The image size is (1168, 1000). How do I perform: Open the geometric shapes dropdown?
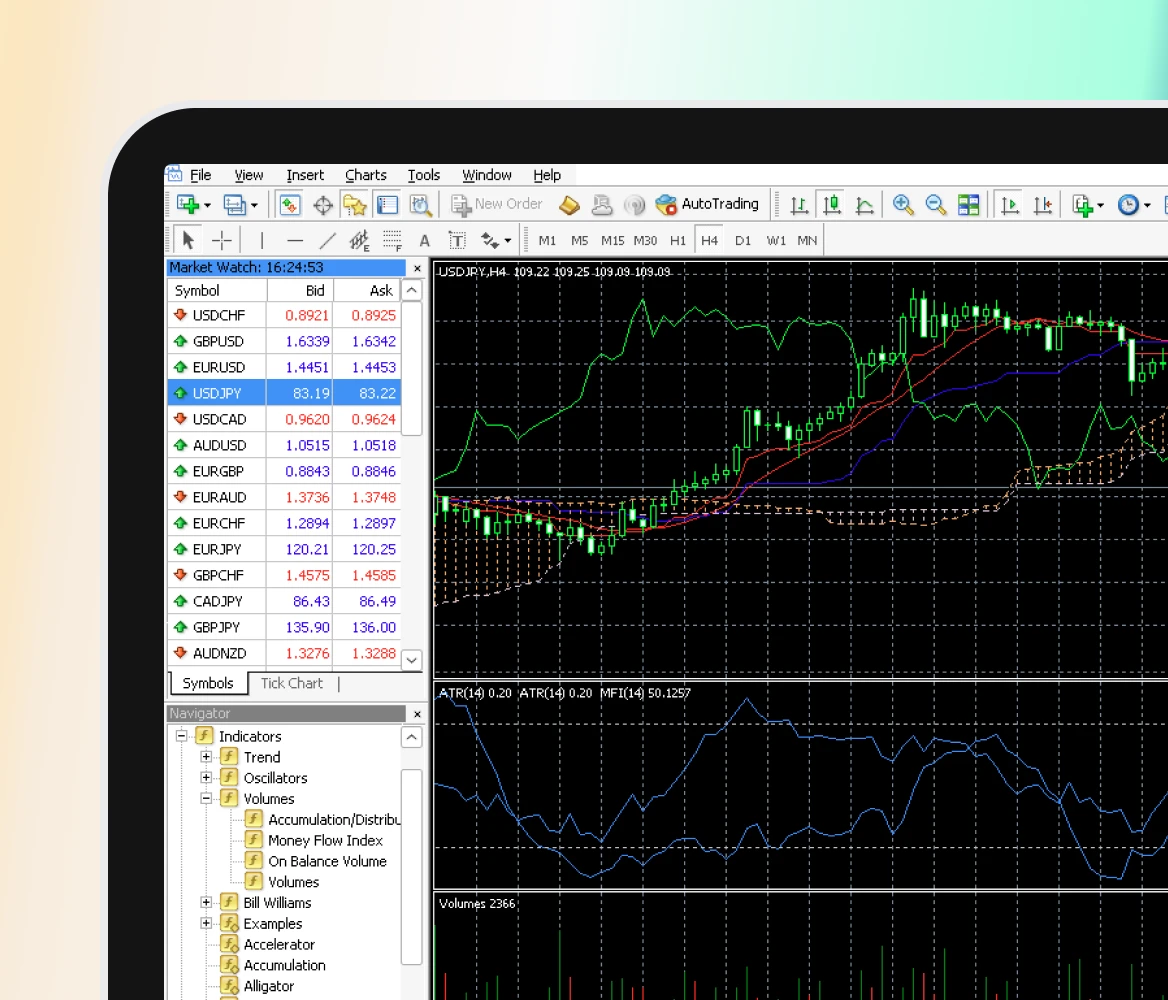[505, 240]
